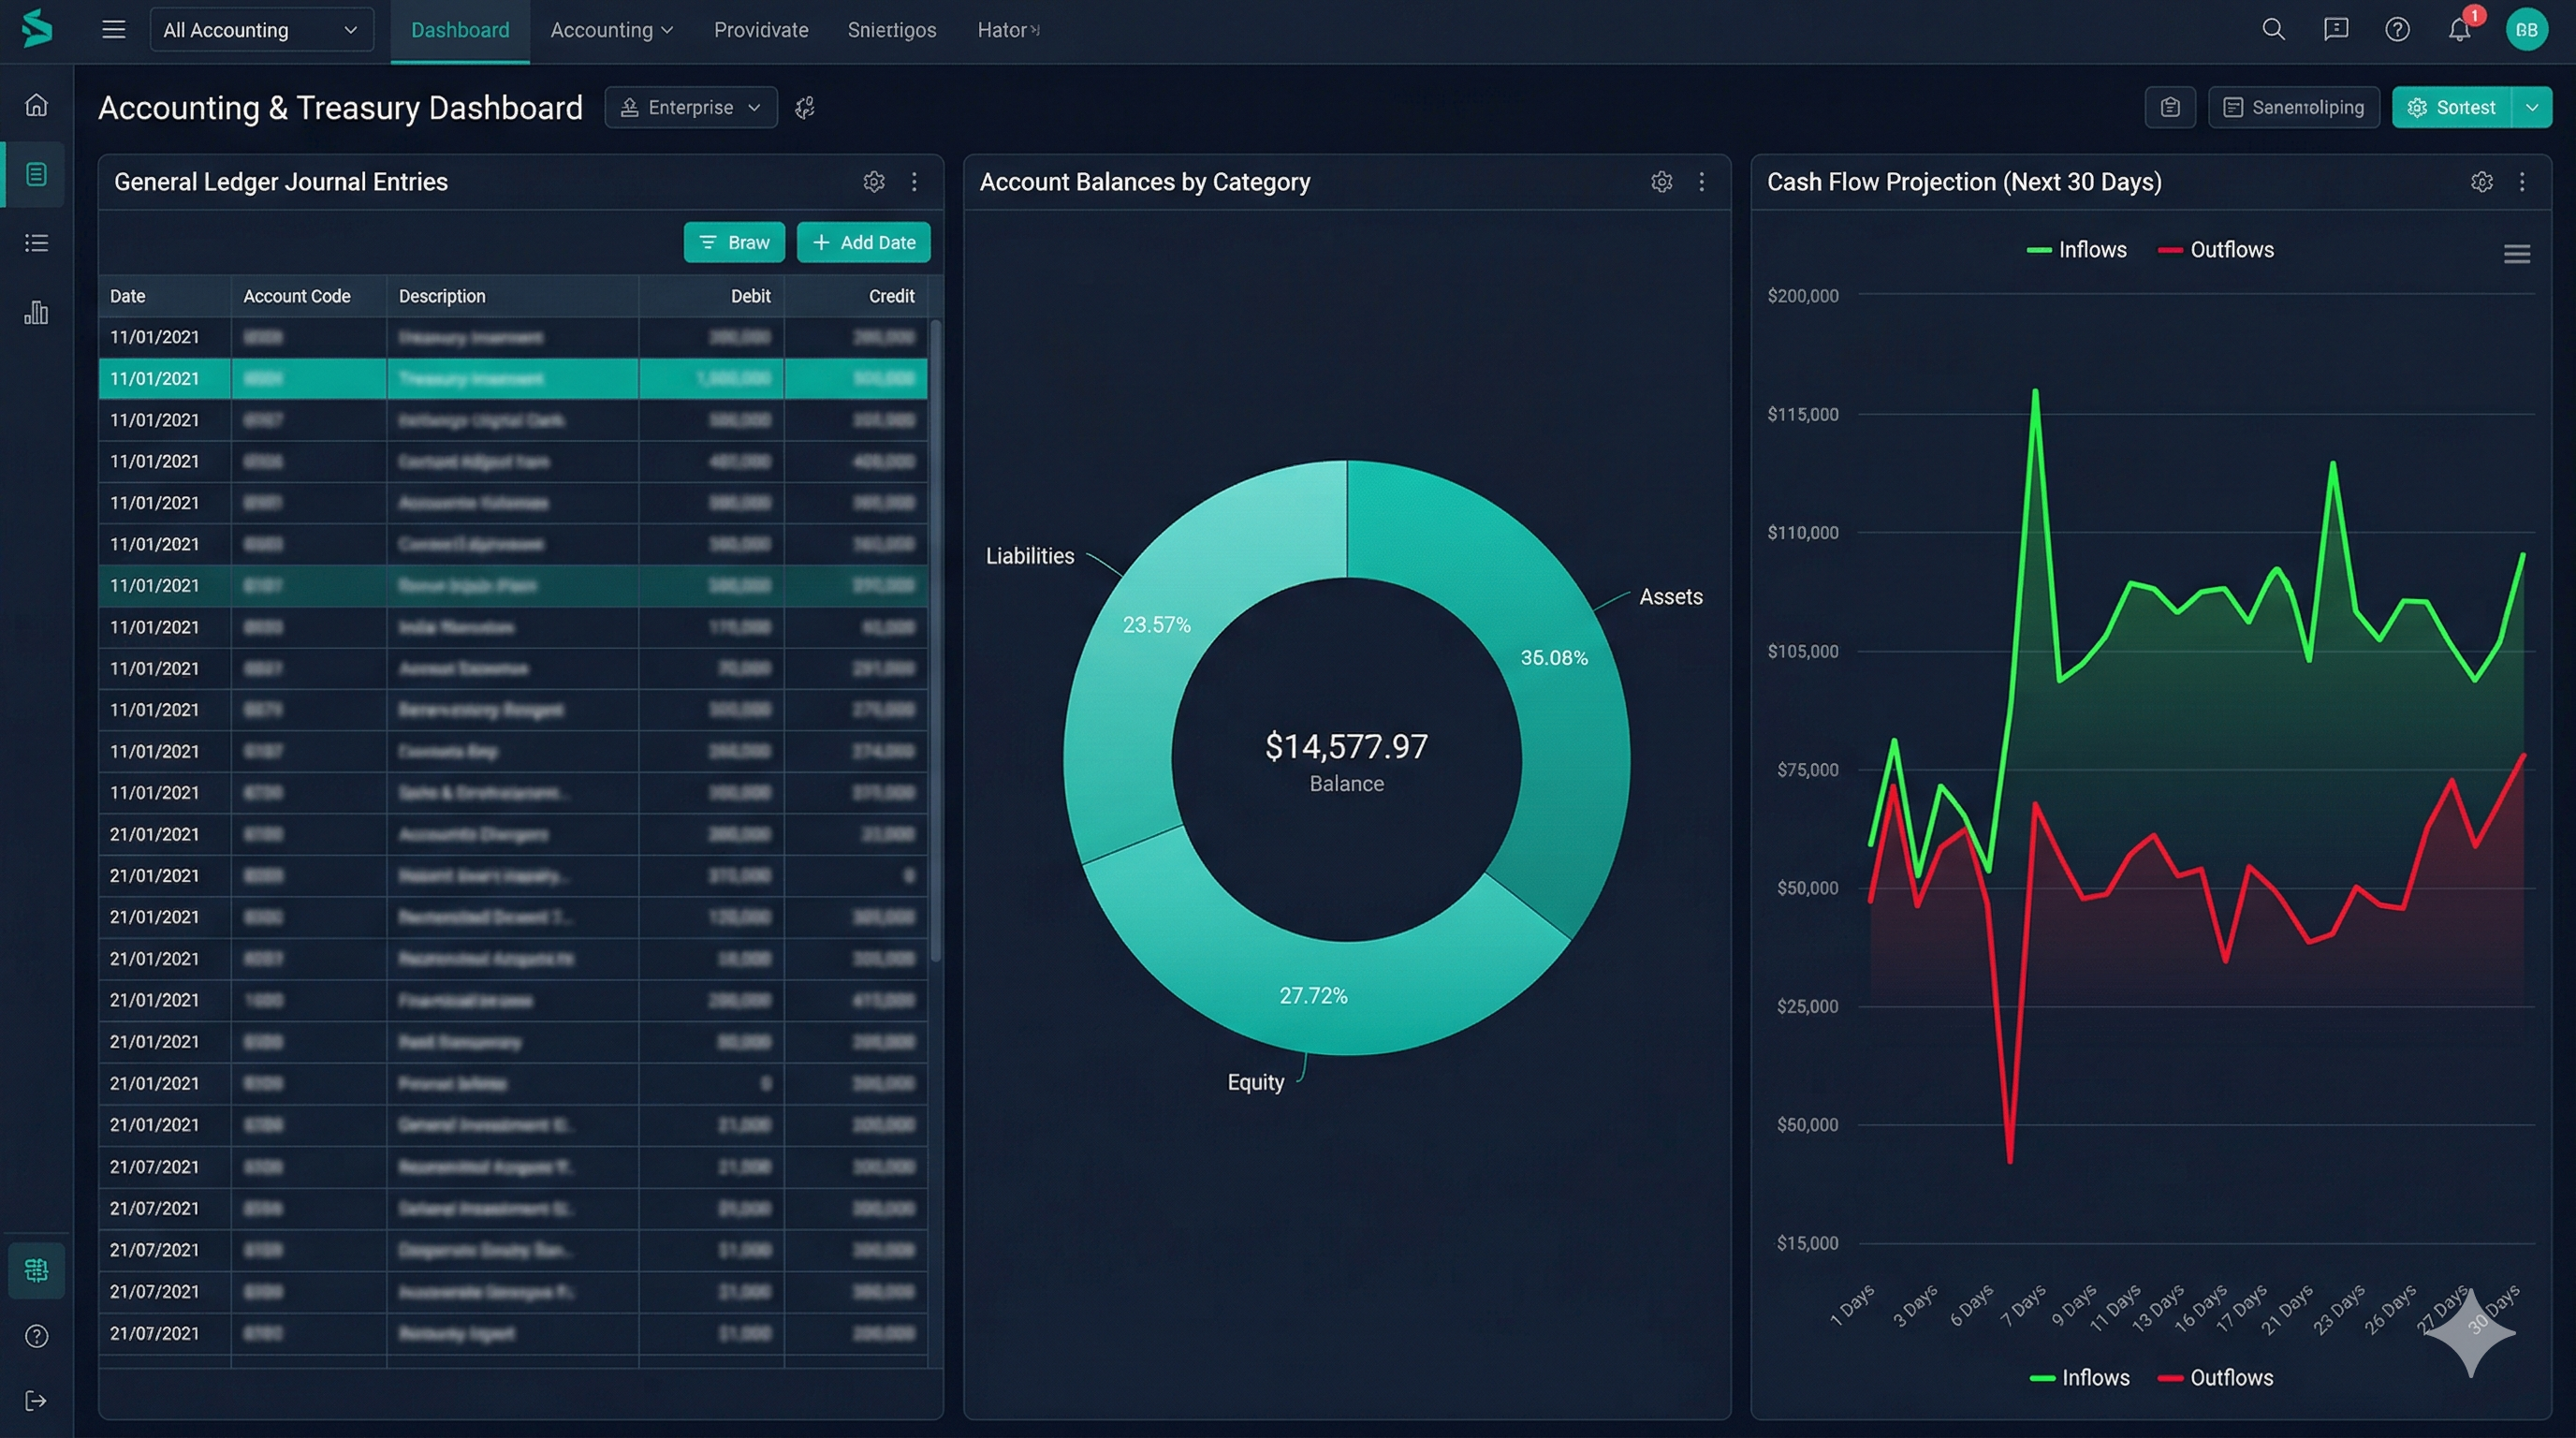This screenshot has width=2576, height=1438.
Task: Open the home icon in the sidebar
Action: click(x=36, y=104)
